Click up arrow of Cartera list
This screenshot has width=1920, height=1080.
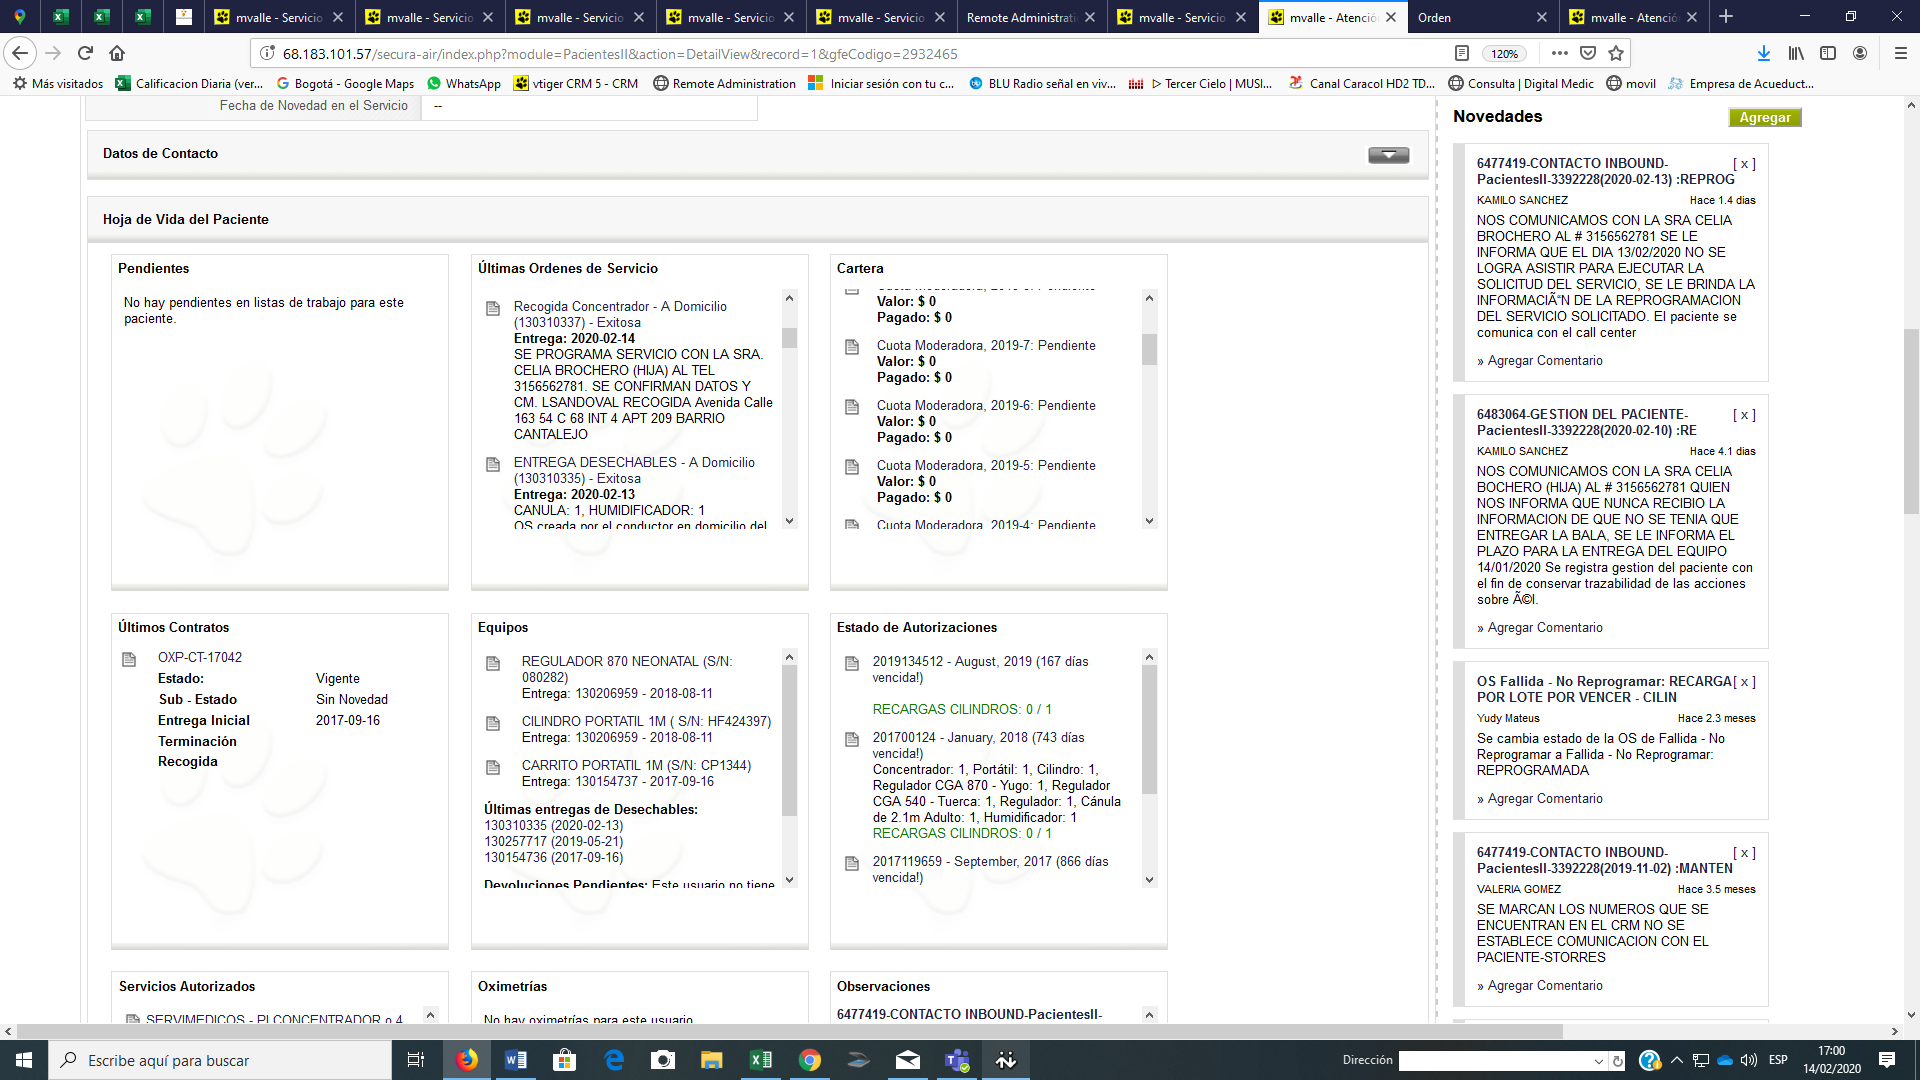[1149, 297]
